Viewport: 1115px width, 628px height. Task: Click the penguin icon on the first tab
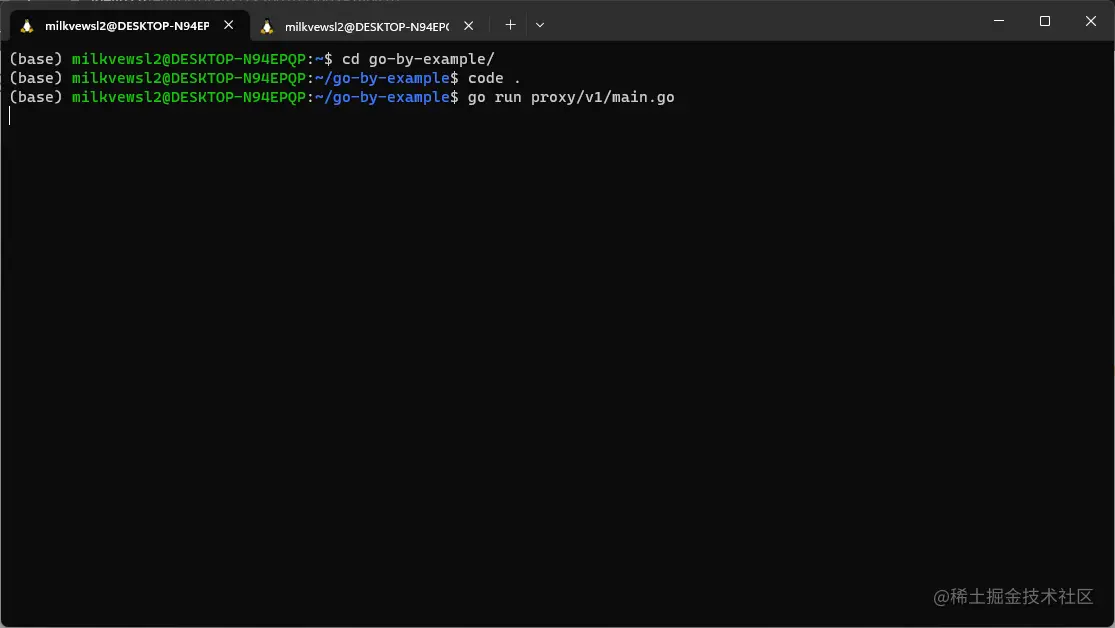[x=27, y=26]
